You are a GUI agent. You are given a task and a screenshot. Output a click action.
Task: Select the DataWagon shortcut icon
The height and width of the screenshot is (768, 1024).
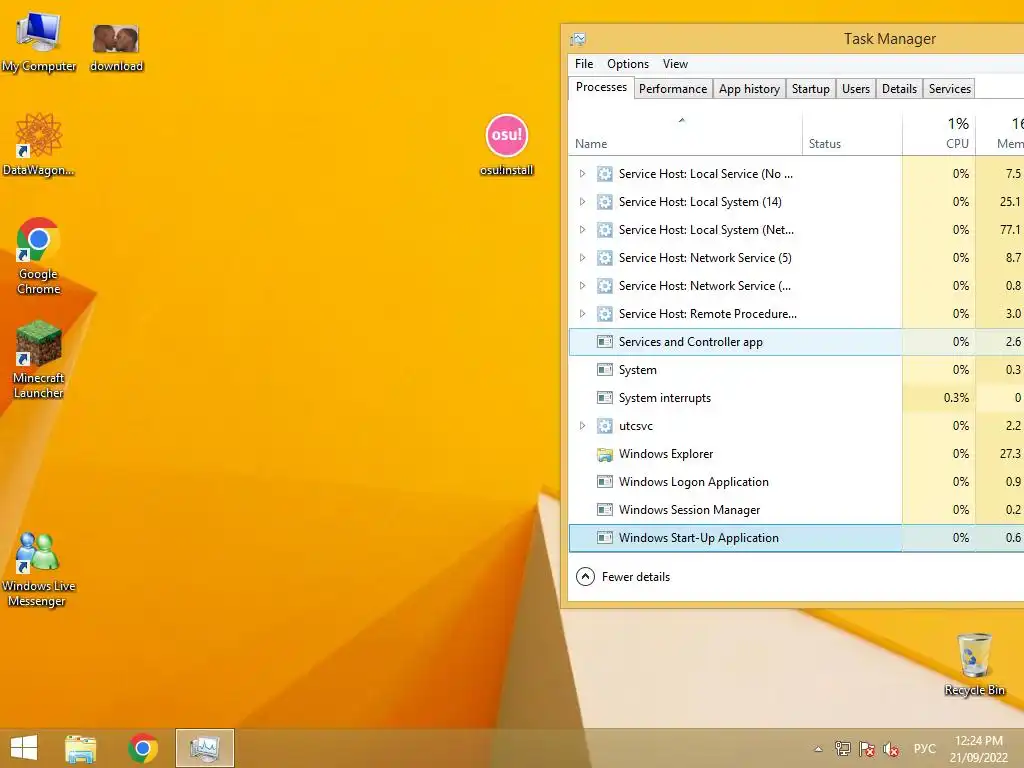(39, 145)
